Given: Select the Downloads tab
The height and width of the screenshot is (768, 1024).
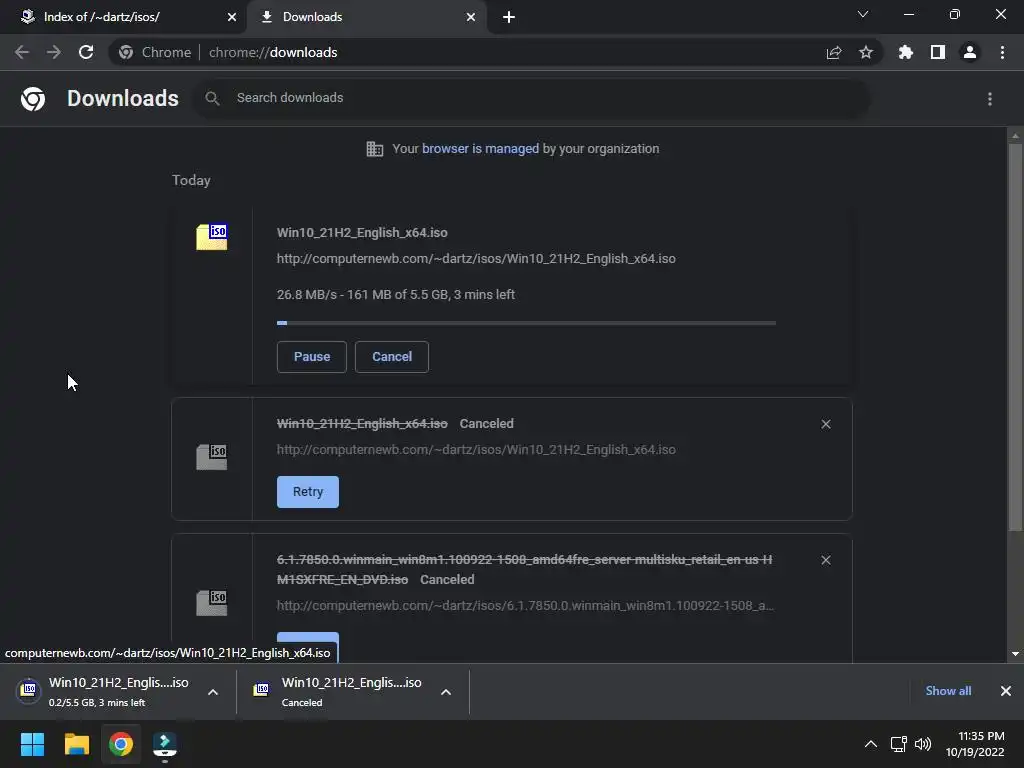Looking at the screenshot, I should [x=367, y=17].
